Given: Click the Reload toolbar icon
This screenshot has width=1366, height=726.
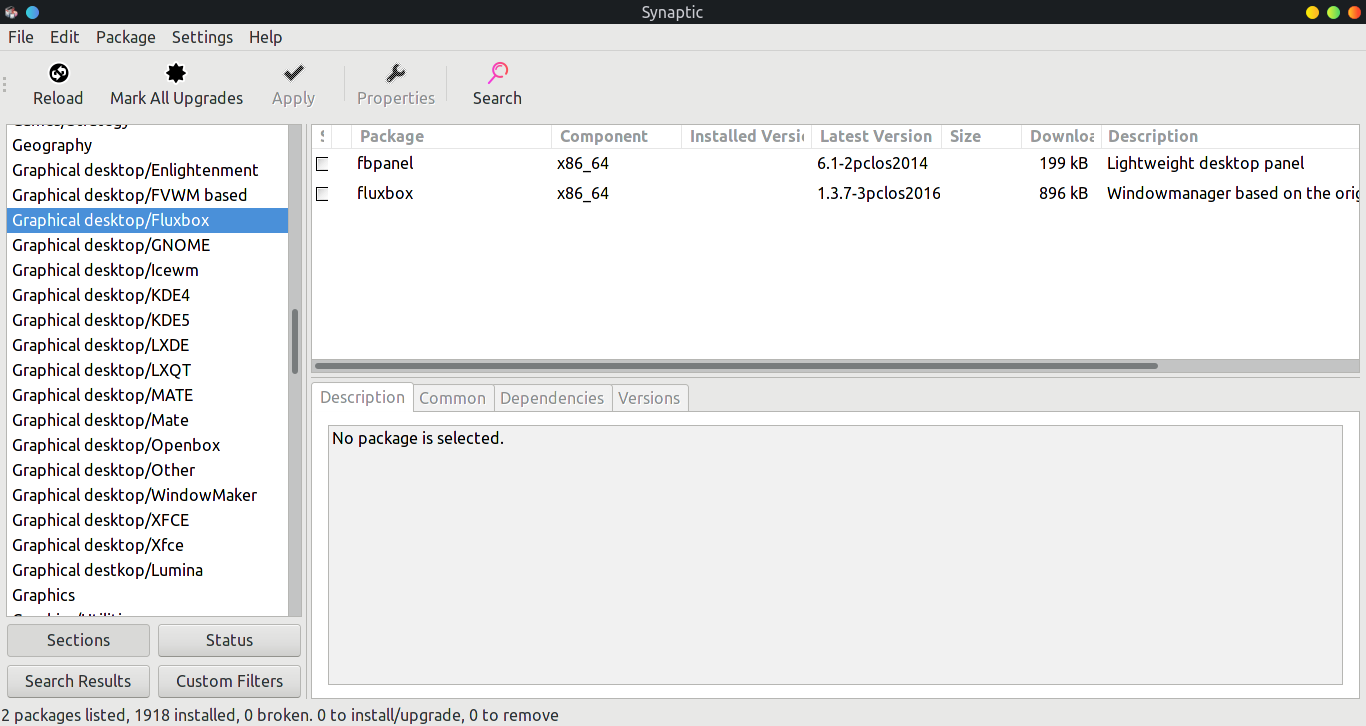Looking at the screenshot, I should tap(58, 73).
